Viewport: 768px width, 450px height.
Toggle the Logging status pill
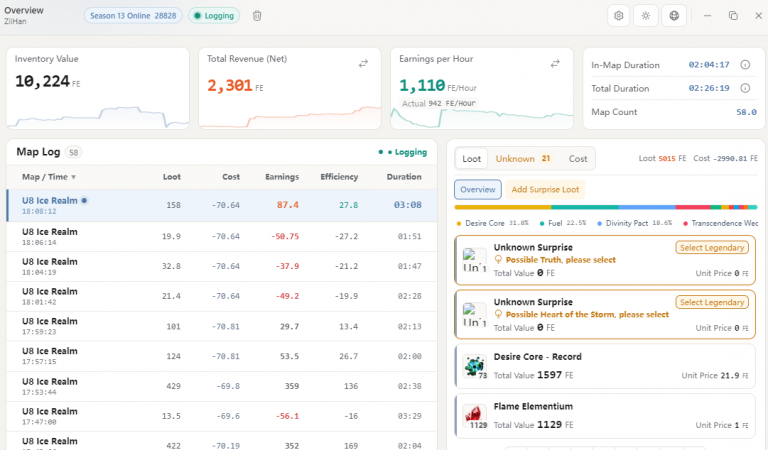(x=214, y=16)
